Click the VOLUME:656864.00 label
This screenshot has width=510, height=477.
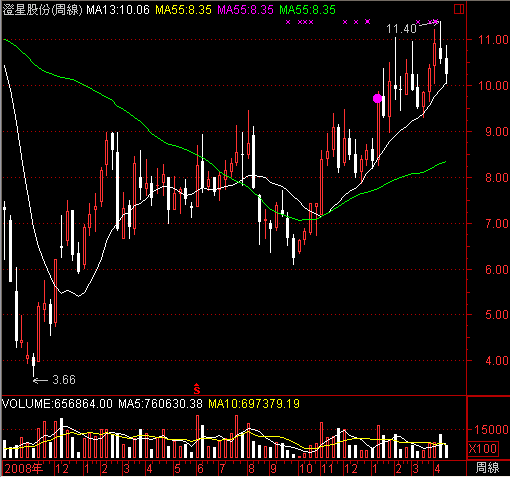click(x=57, y=404)
